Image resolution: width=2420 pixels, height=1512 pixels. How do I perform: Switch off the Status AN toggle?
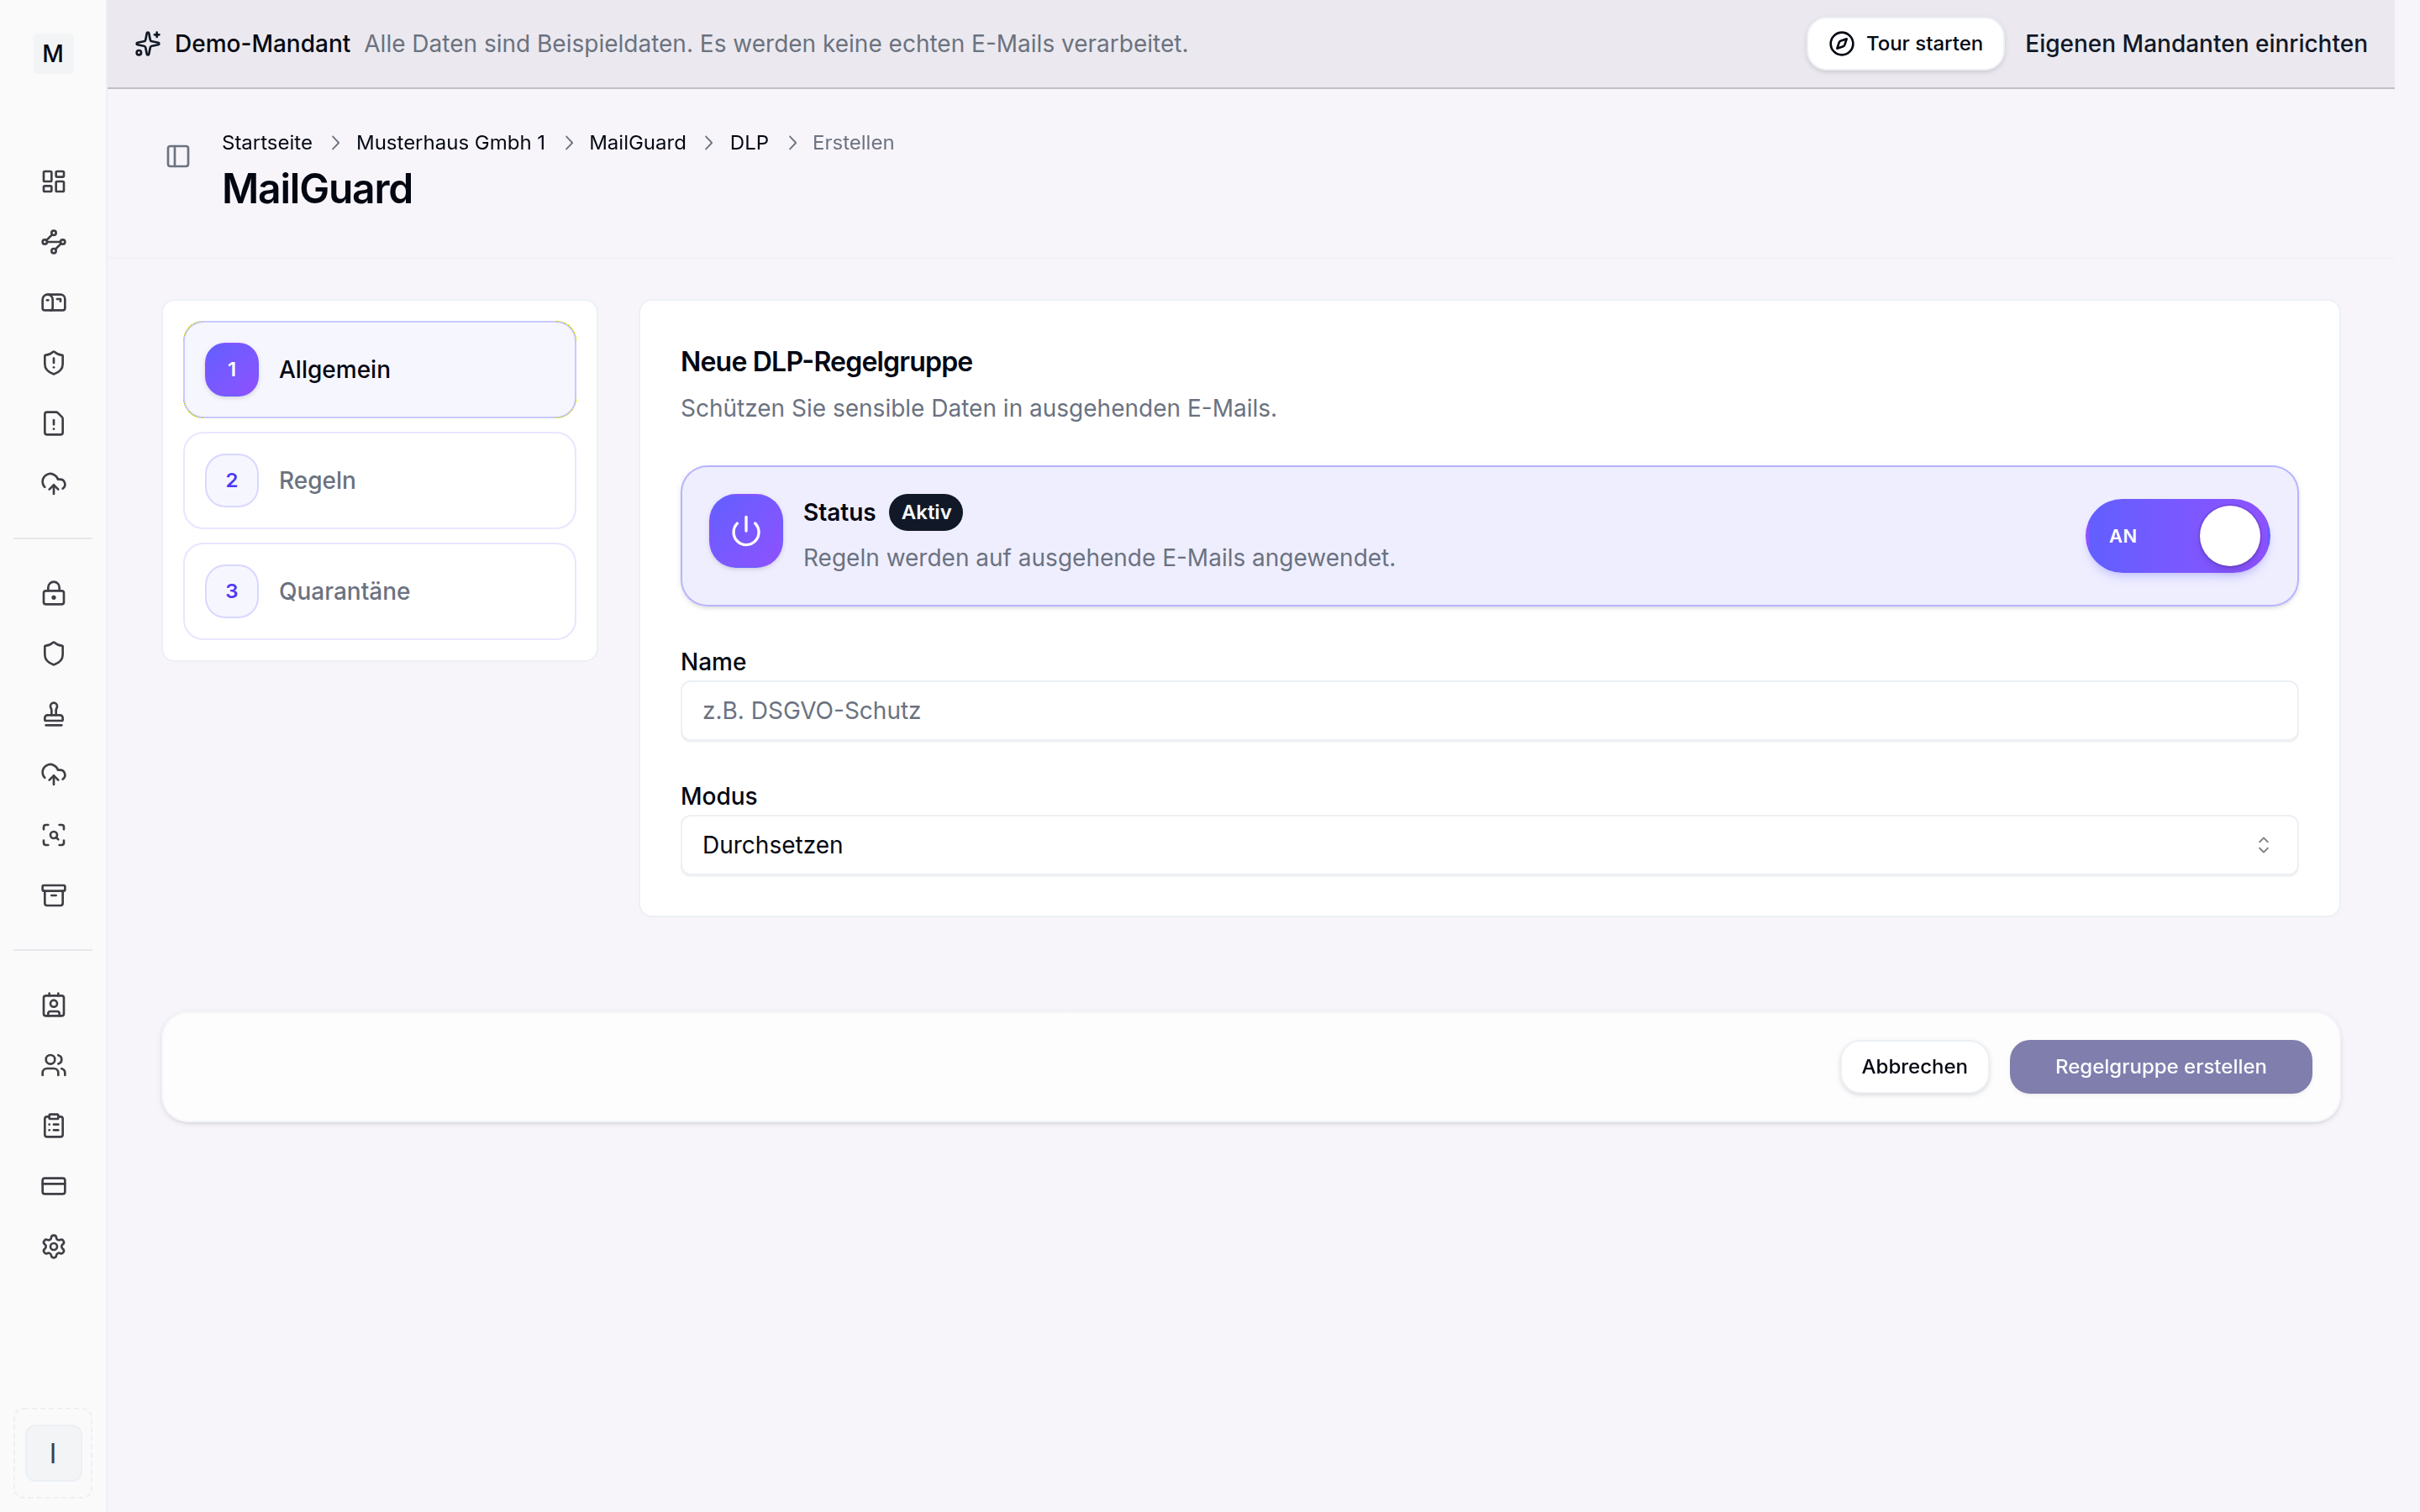tap(2177, 536)
